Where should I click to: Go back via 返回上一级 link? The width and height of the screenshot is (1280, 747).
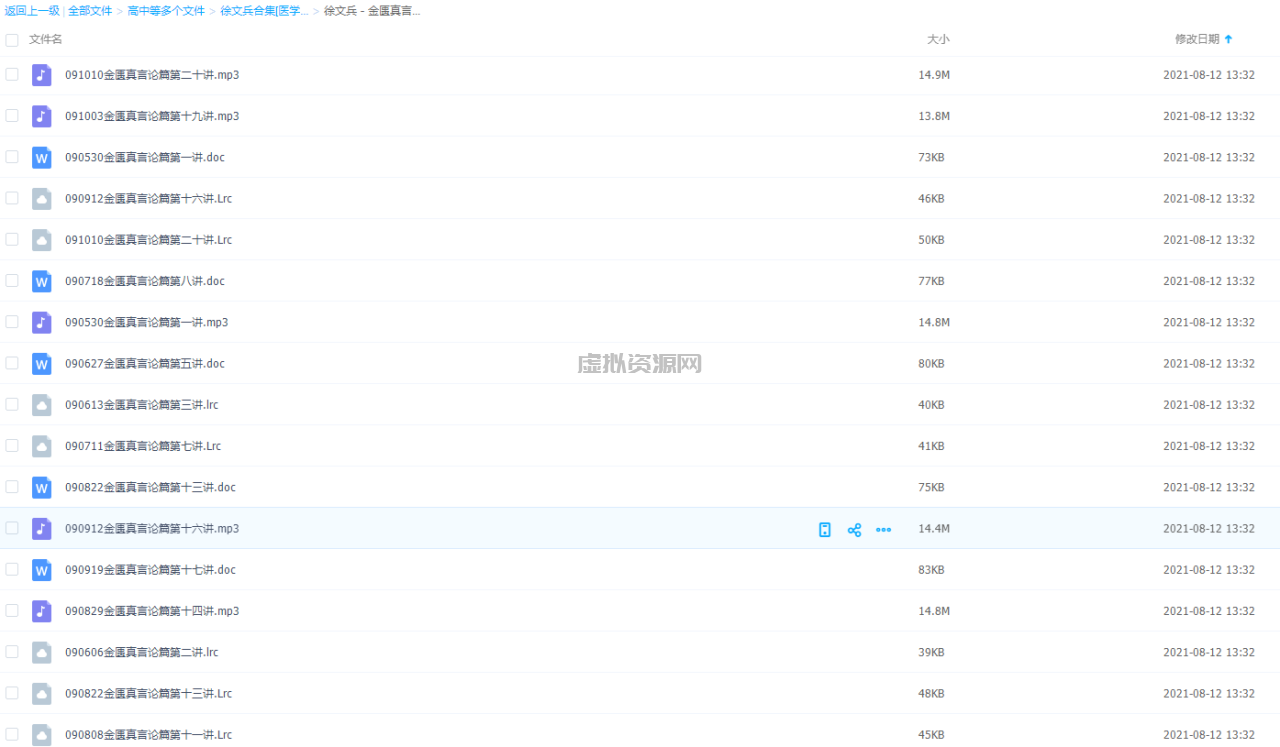click(x=32, y=11)
